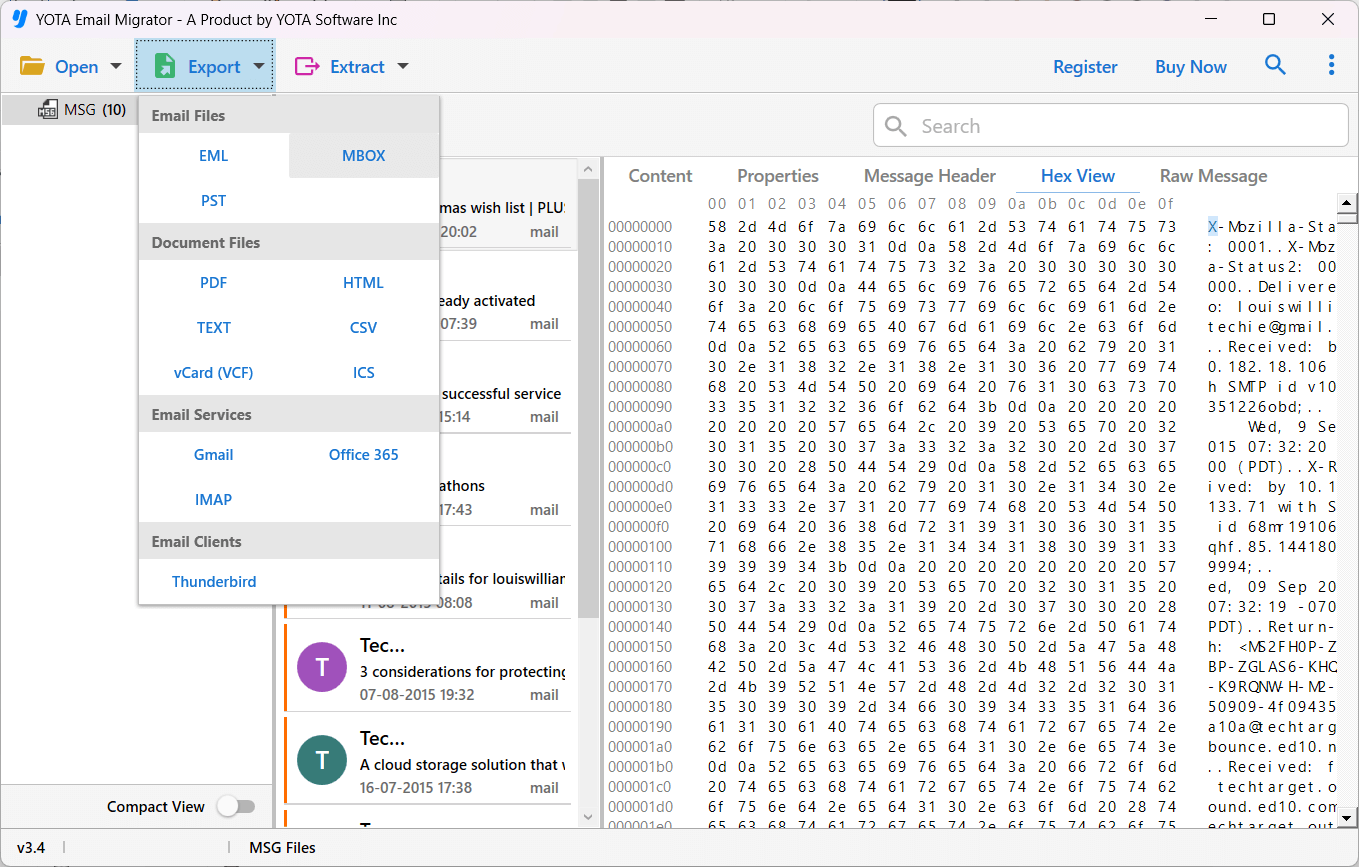Click the purple T avatar icon

point(322,669)
